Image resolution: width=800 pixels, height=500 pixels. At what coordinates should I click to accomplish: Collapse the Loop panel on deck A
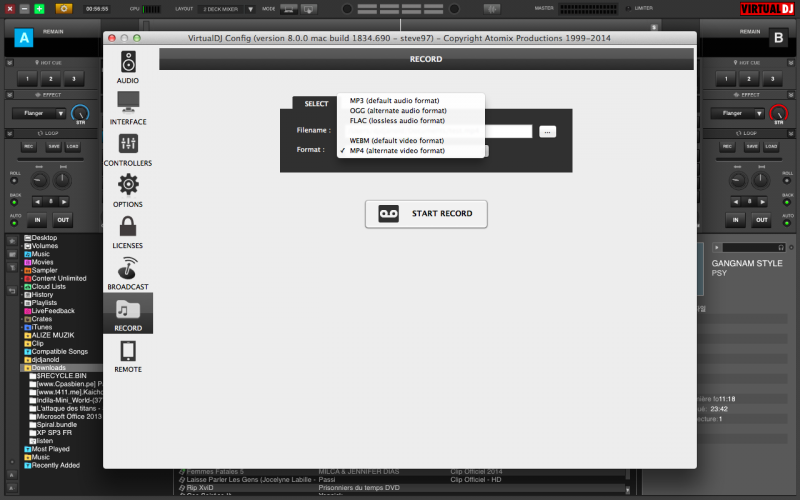(10, 133)
